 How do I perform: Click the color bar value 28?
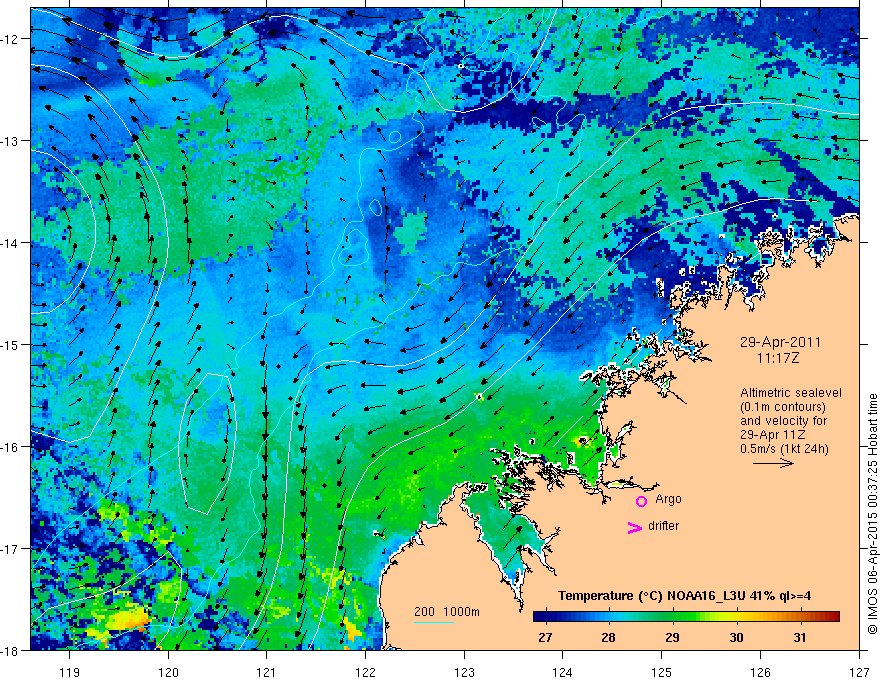coord(608,637)
